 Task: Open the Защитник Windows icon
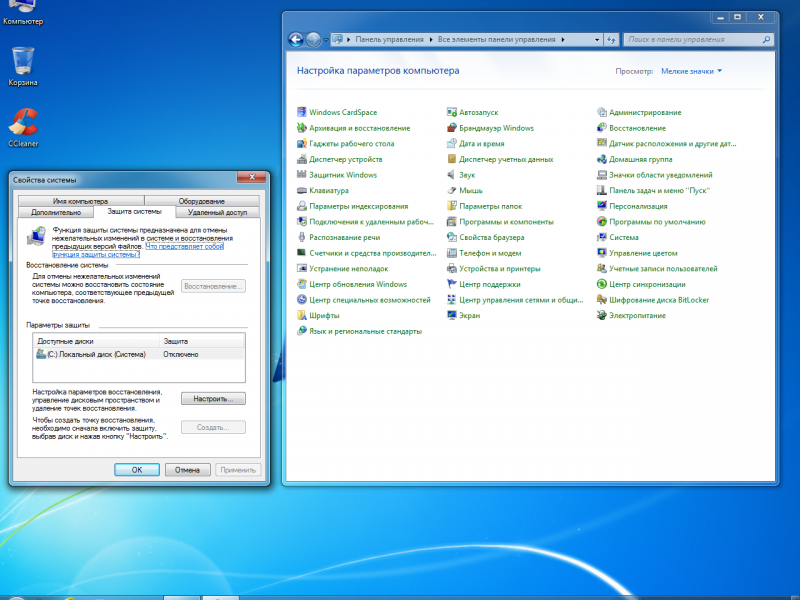(302, 174)
